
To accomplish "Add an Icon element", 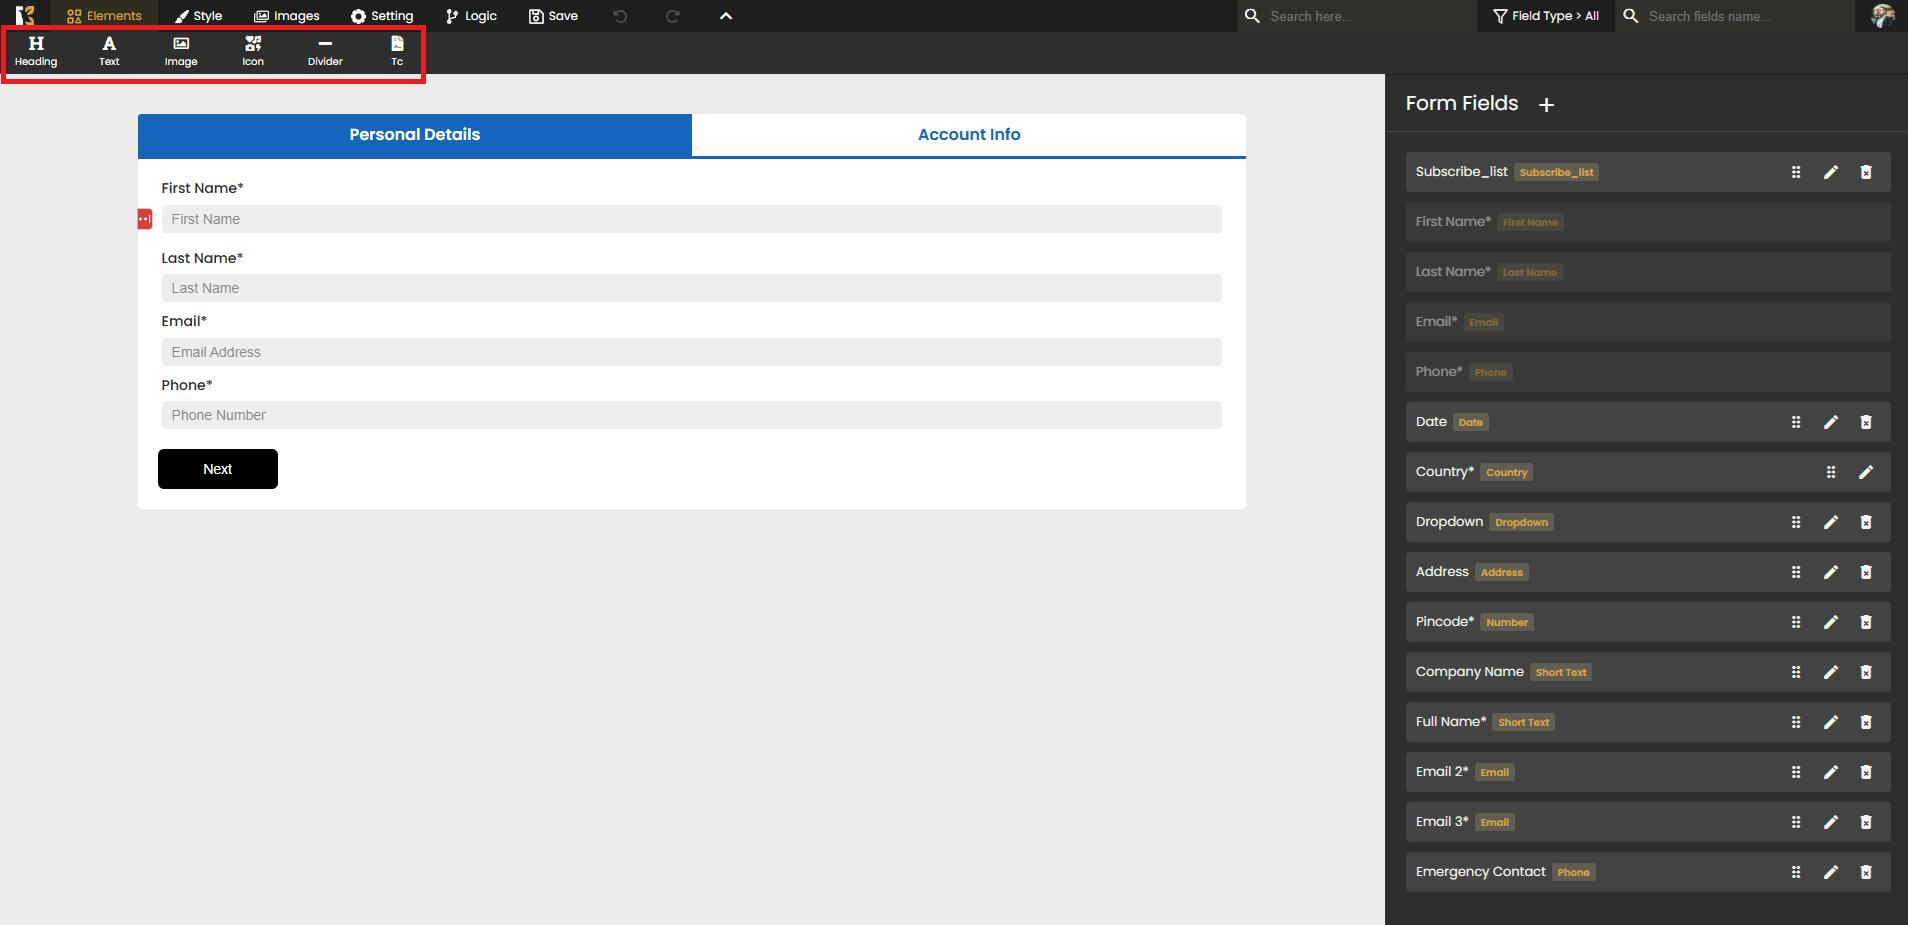I will [253, 51].
